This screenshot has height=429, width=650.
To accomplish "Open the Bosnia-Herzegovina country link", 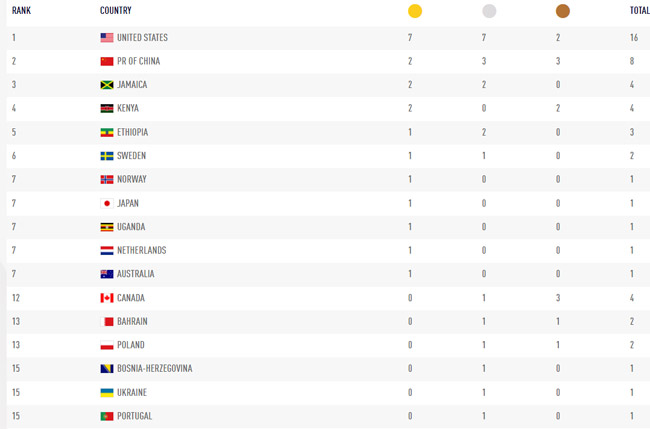I will pos(155,369).
